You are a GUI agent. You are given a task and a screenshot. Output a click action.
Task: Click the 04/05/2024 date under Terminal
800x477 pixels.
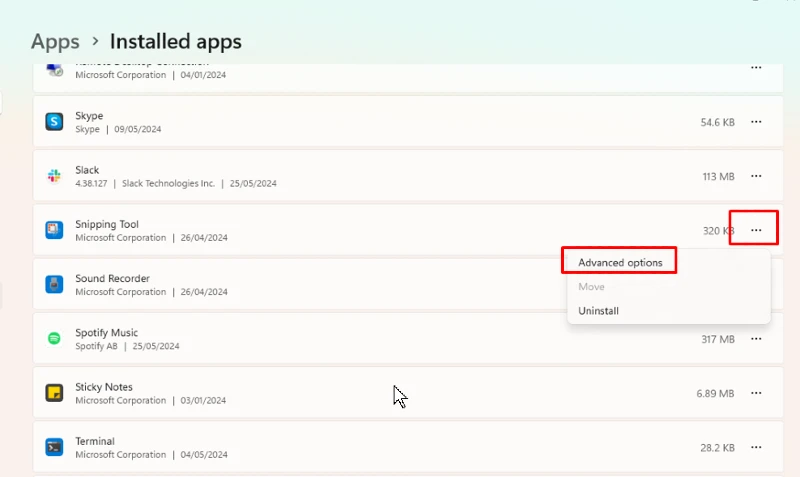click(204, 455)
